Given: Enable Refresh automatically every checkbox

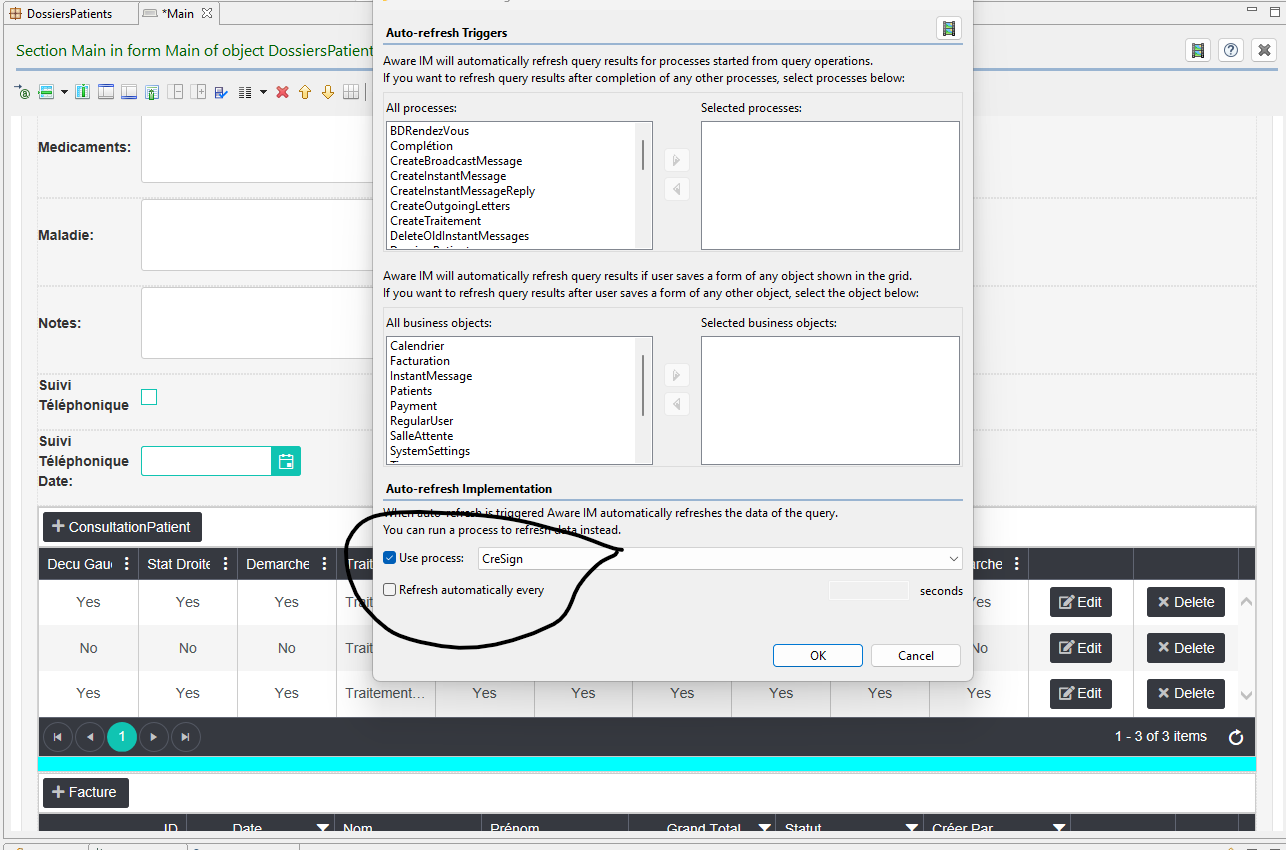Looking at the screenshot, I should pos(390,590).
